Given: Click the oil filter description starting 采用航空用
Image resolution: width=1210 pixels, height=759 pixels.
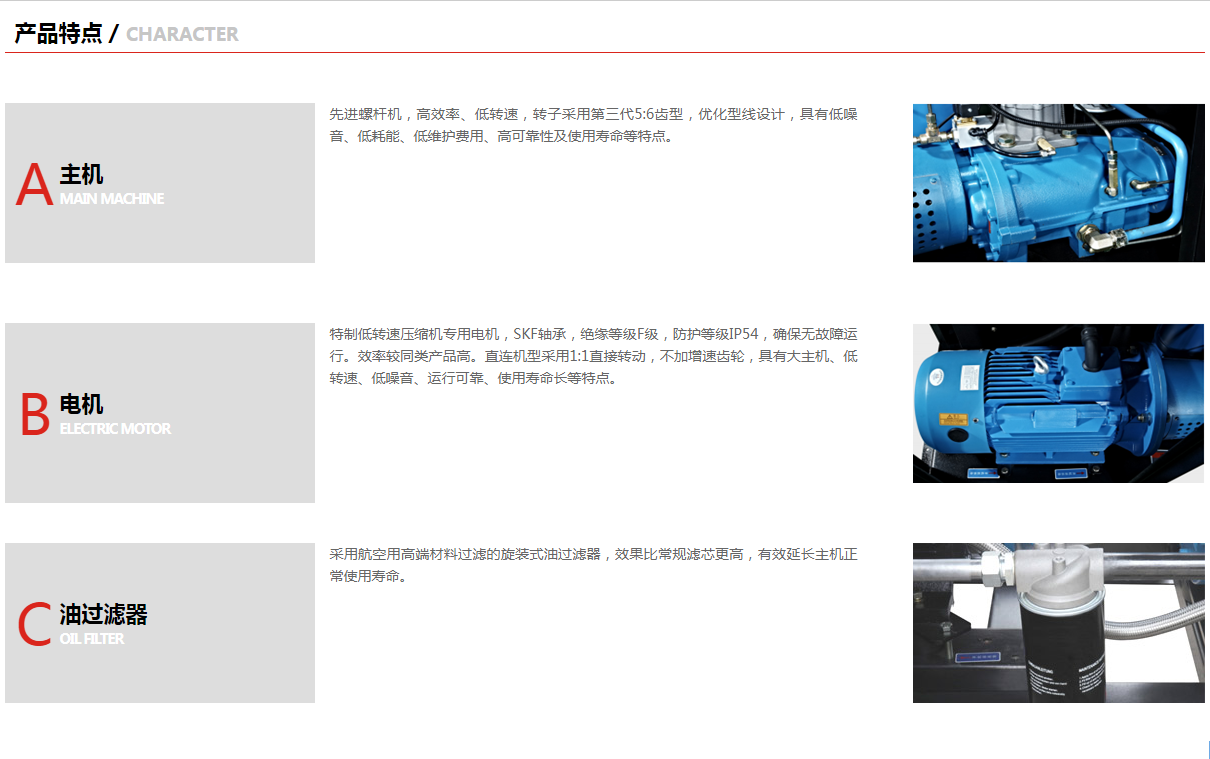Looking at the screenshot, I should click(x=593, y=565).
